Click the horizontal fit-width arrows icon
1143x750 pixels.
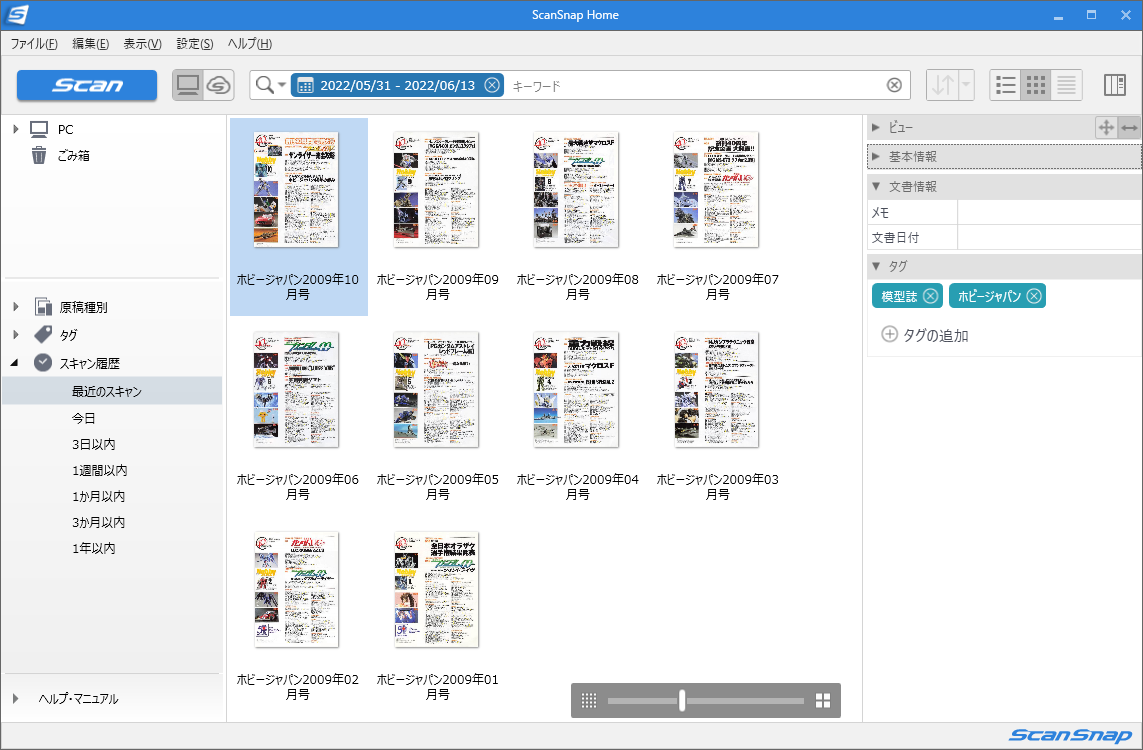click(1129, 128)
